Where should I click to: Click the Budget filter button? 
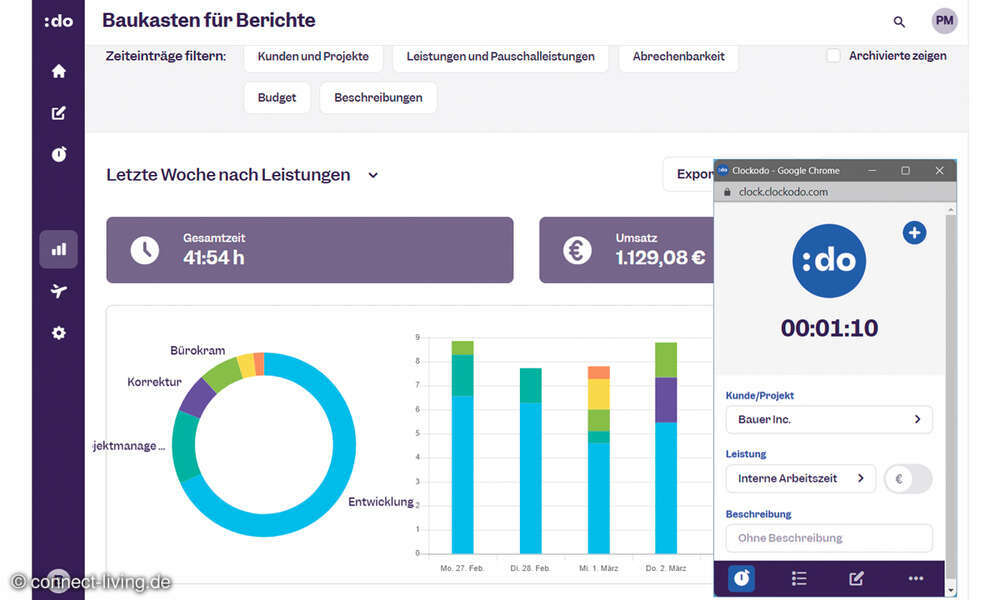(276, 98)
